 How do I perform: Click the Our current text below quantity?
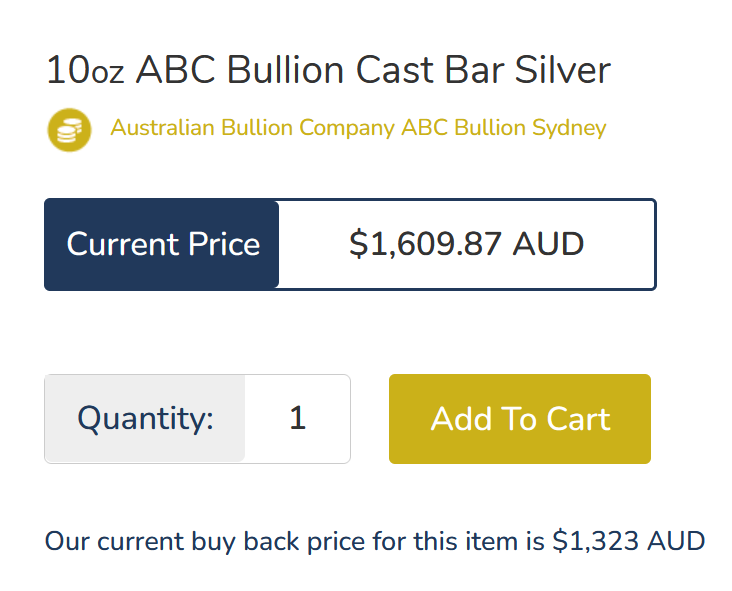tap(113, 542)
